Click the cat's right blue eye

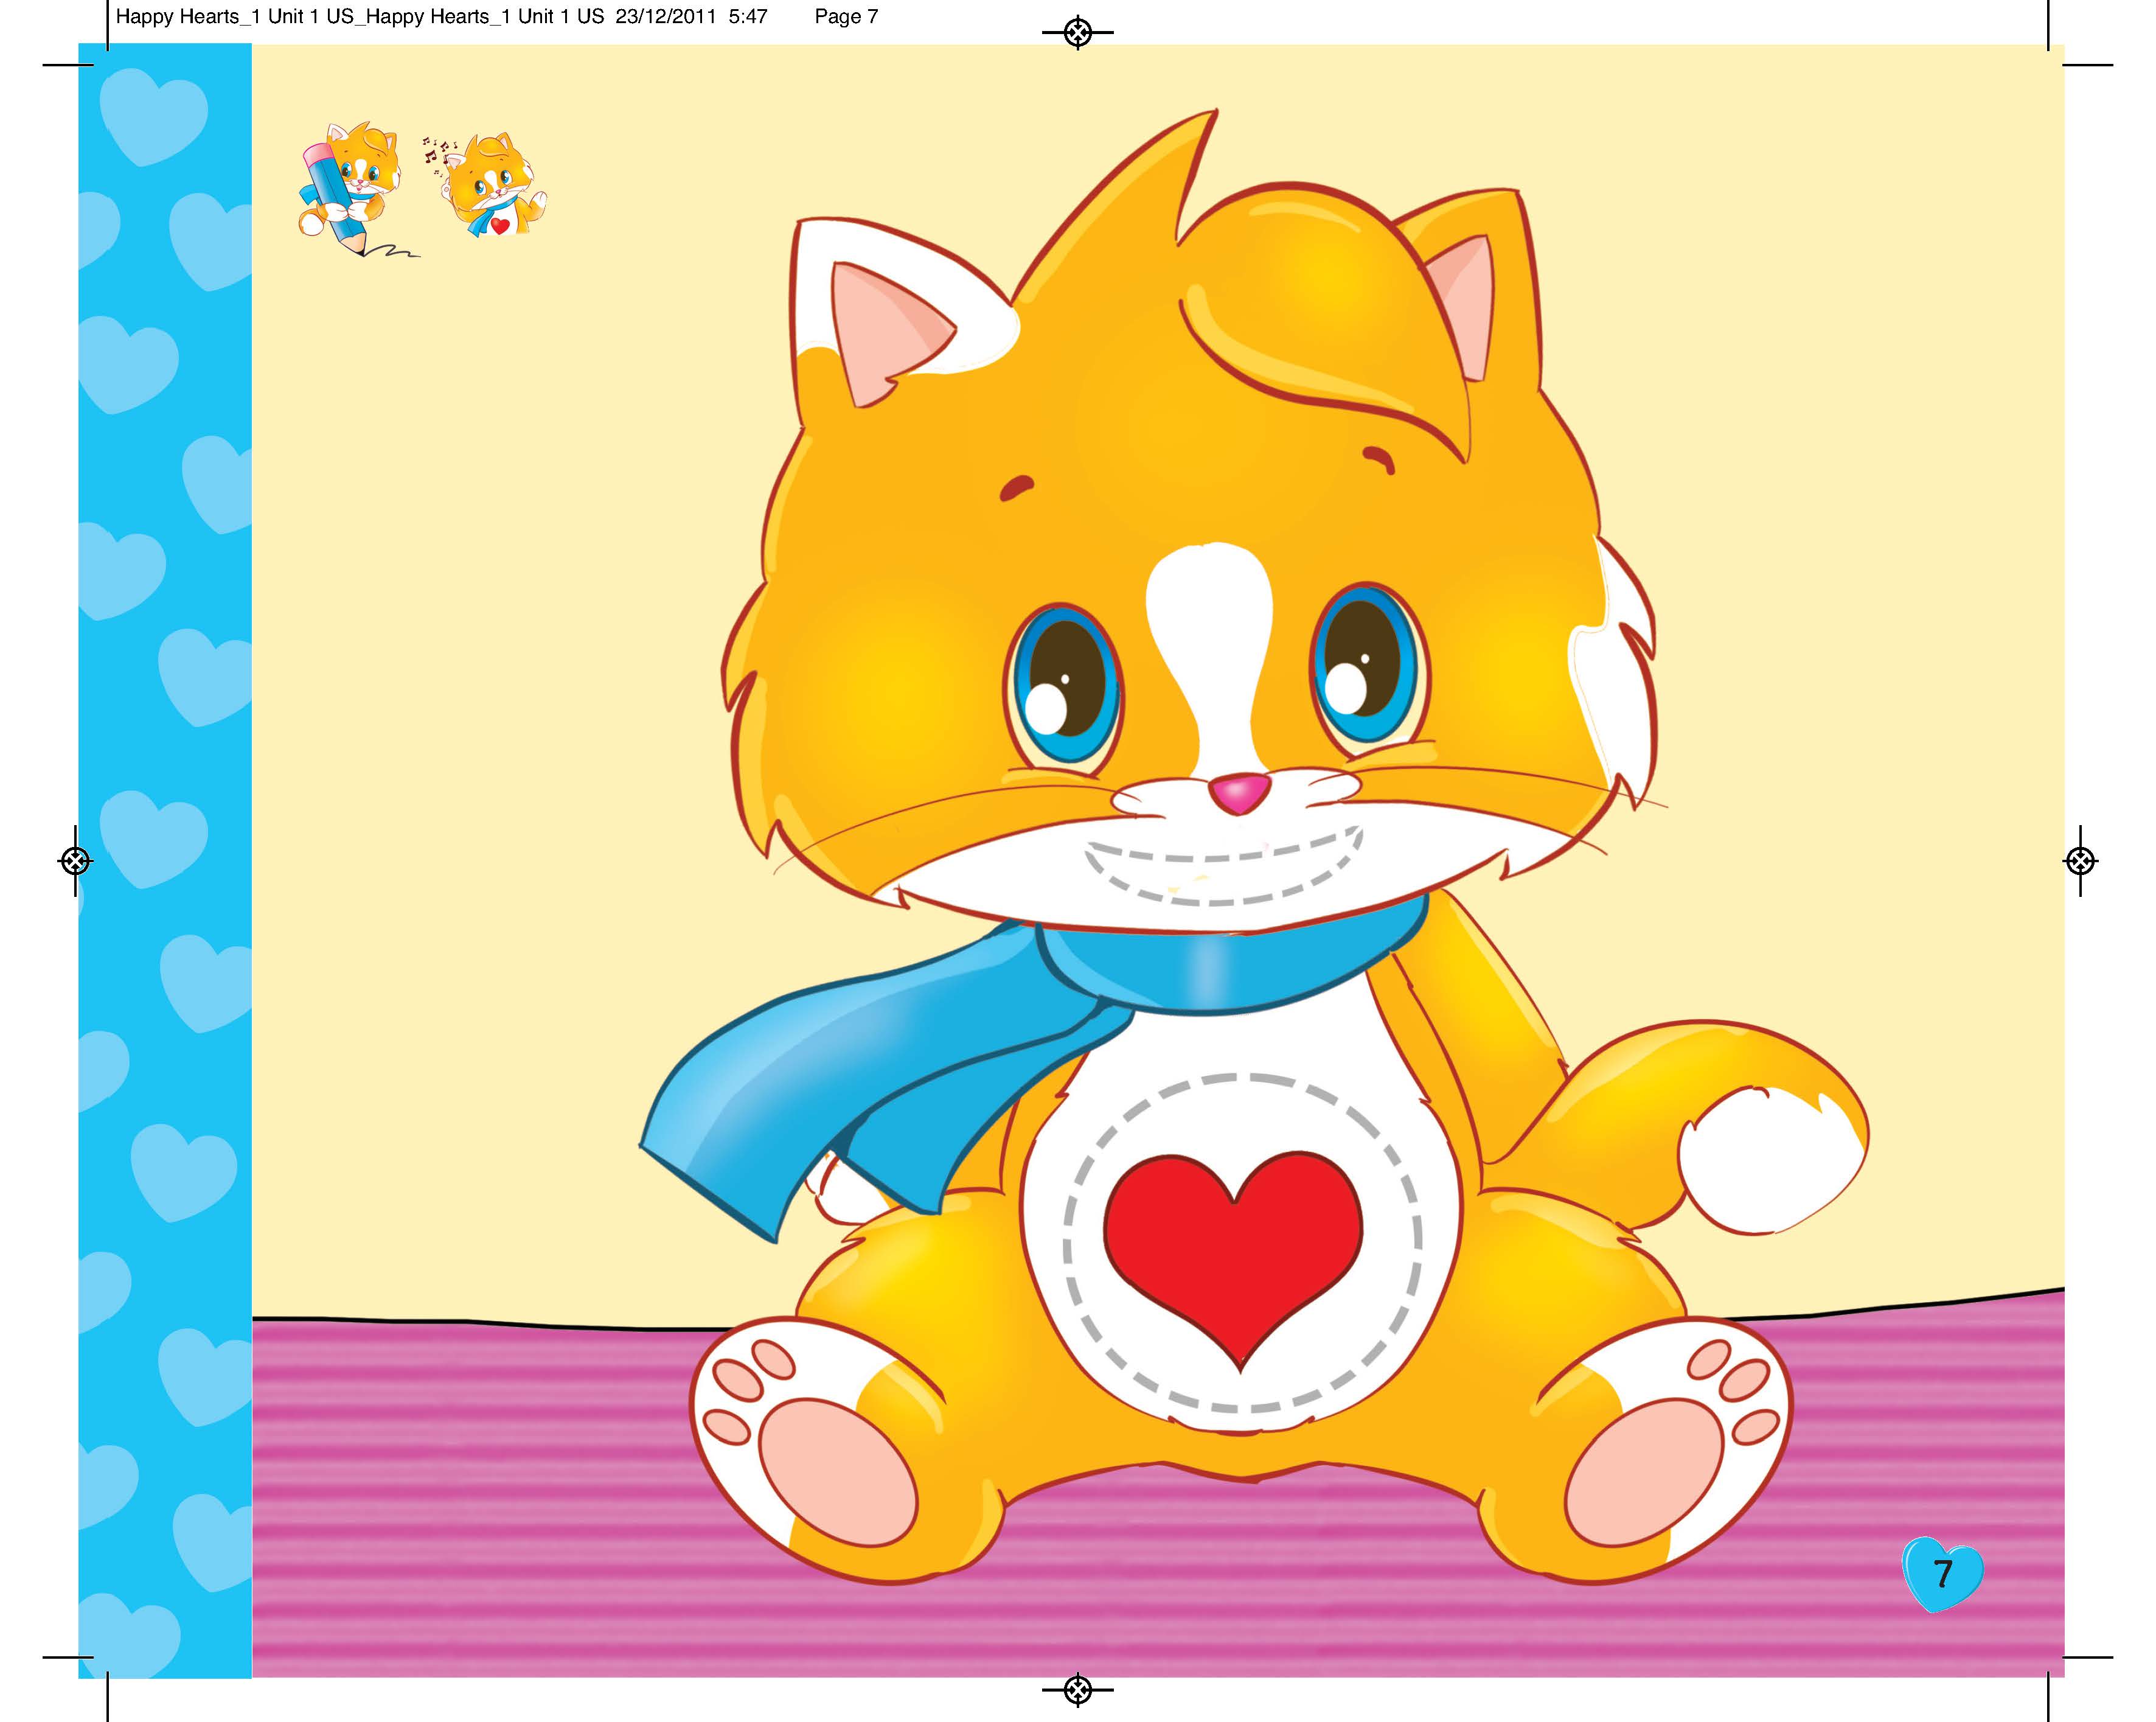tap(1370, 668)
